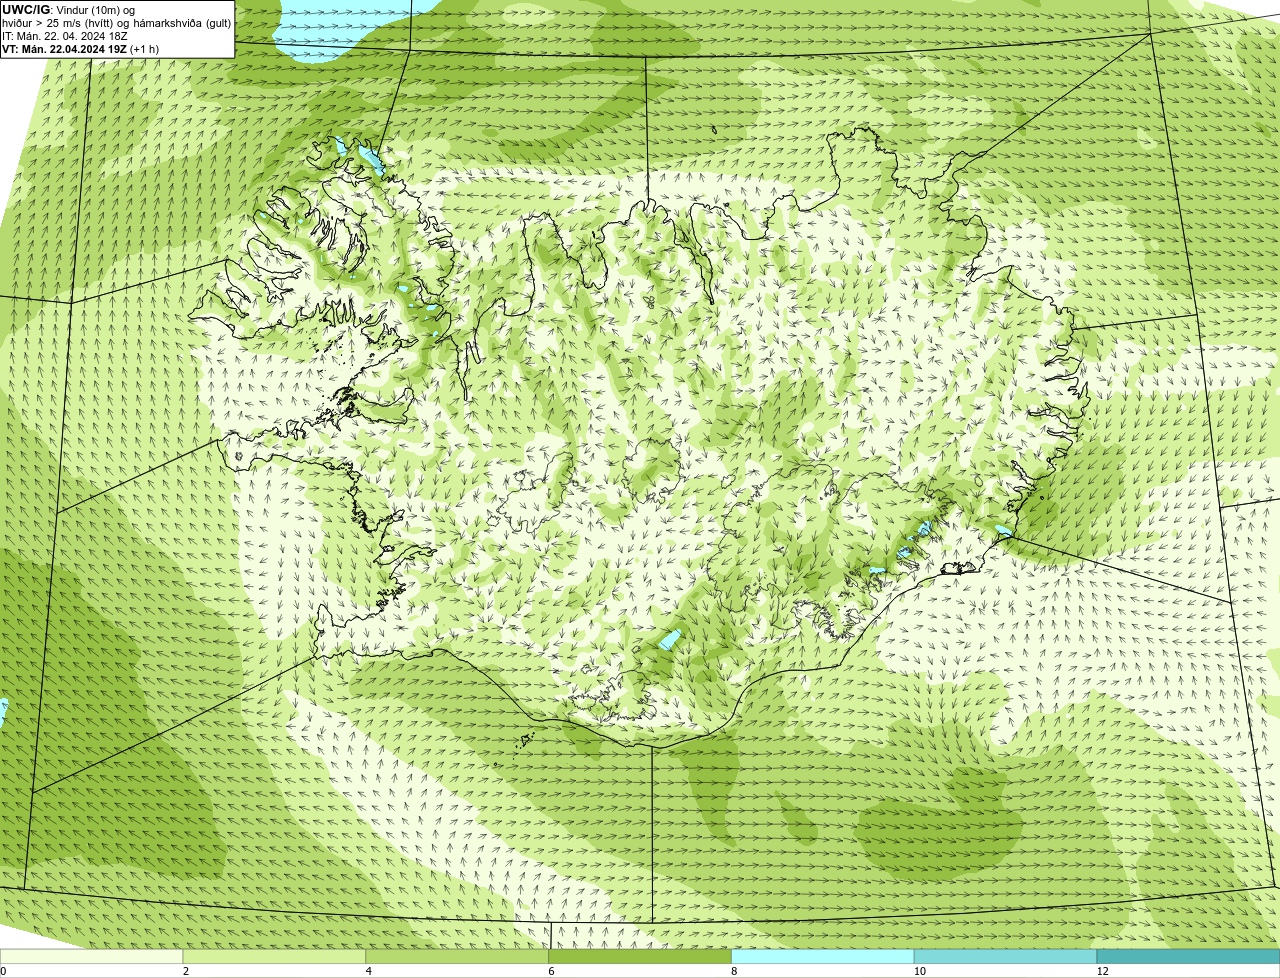Screen dimensions: 1280x978
Task: Click the 4–6 m/s green legend swatch
Action: (457, 957)
